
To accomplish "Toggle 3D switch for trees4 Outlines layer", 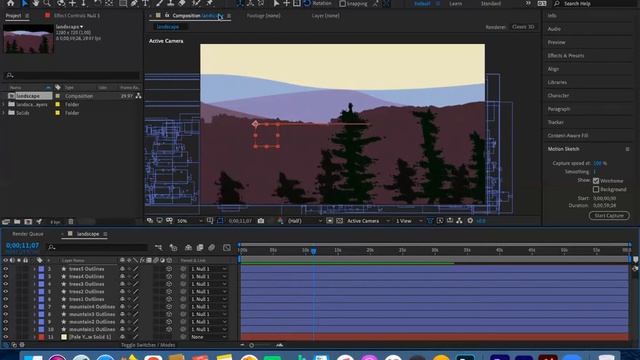I will (x=169, y=276).
